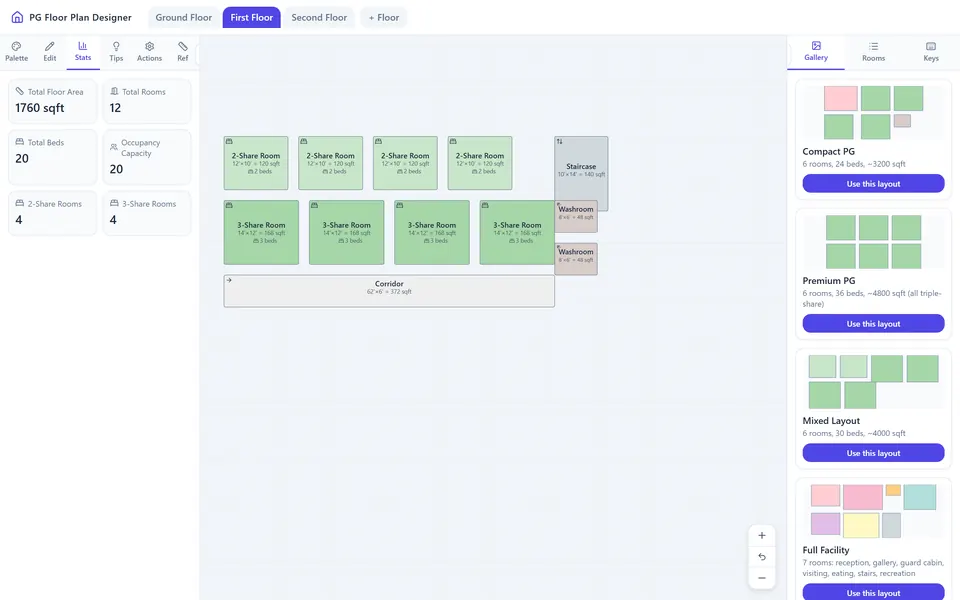Image resolution: width=960 pixels, height=600 pixels.
Task: Select the fourth 2-Share Room block
Action: point(480,163)
